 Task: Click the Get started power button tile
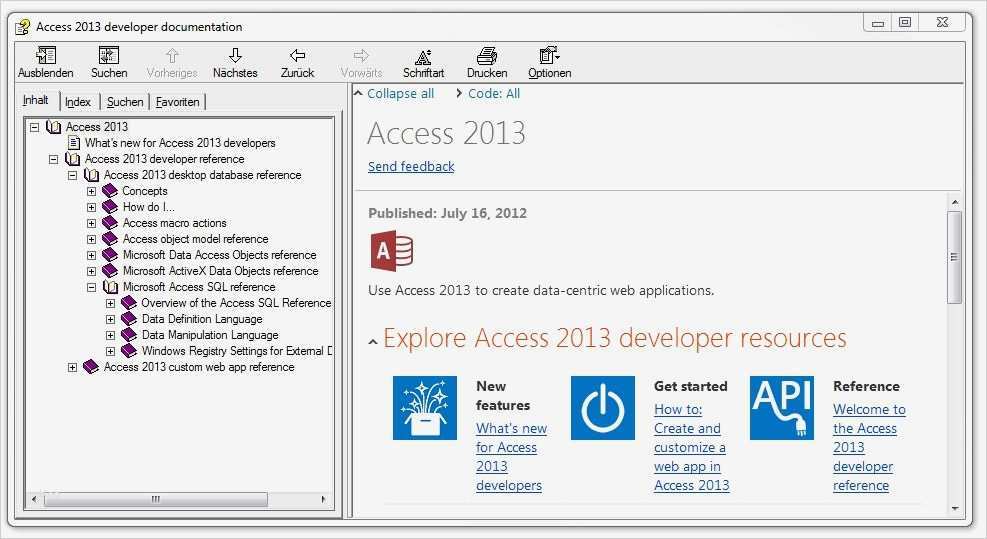click(x=602, y=408)
